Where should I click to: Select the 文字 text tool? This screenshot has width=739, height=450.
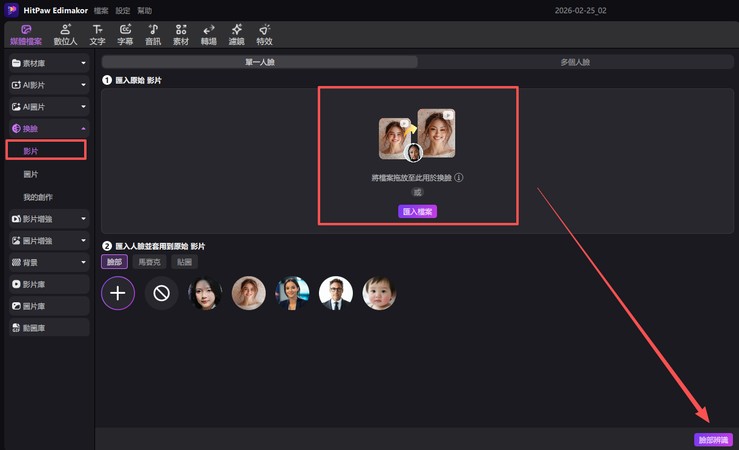(98, 35)
